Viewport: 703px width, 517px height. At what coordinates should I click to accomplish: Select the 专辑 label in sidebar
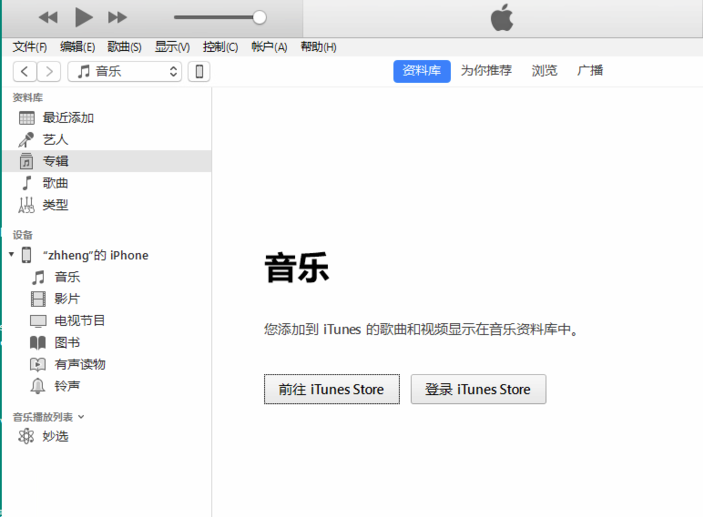(56, 161)
